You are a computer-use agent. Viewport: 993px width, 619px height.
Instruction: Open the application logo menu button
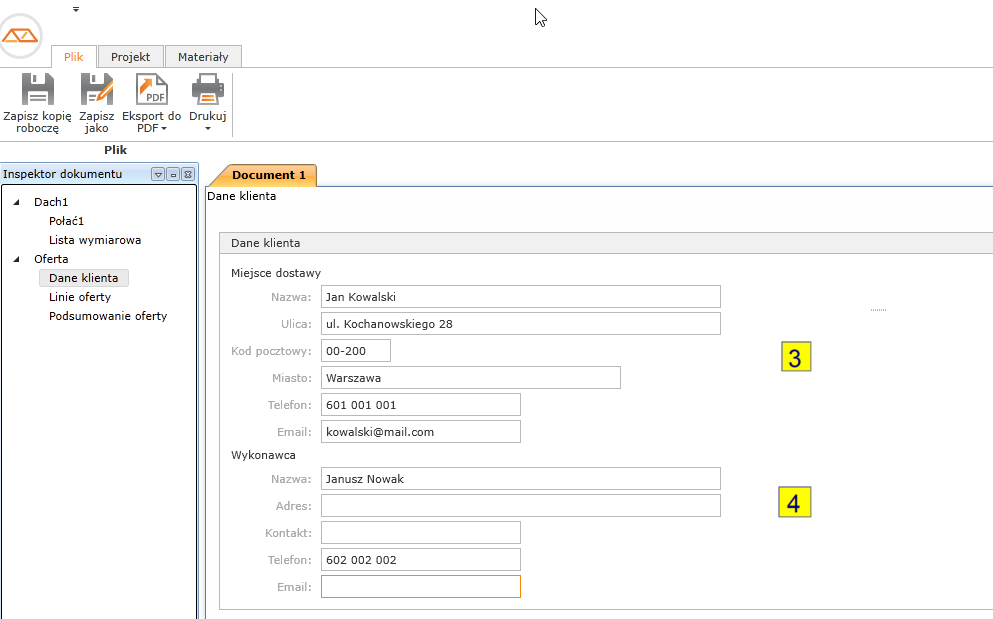21,37
